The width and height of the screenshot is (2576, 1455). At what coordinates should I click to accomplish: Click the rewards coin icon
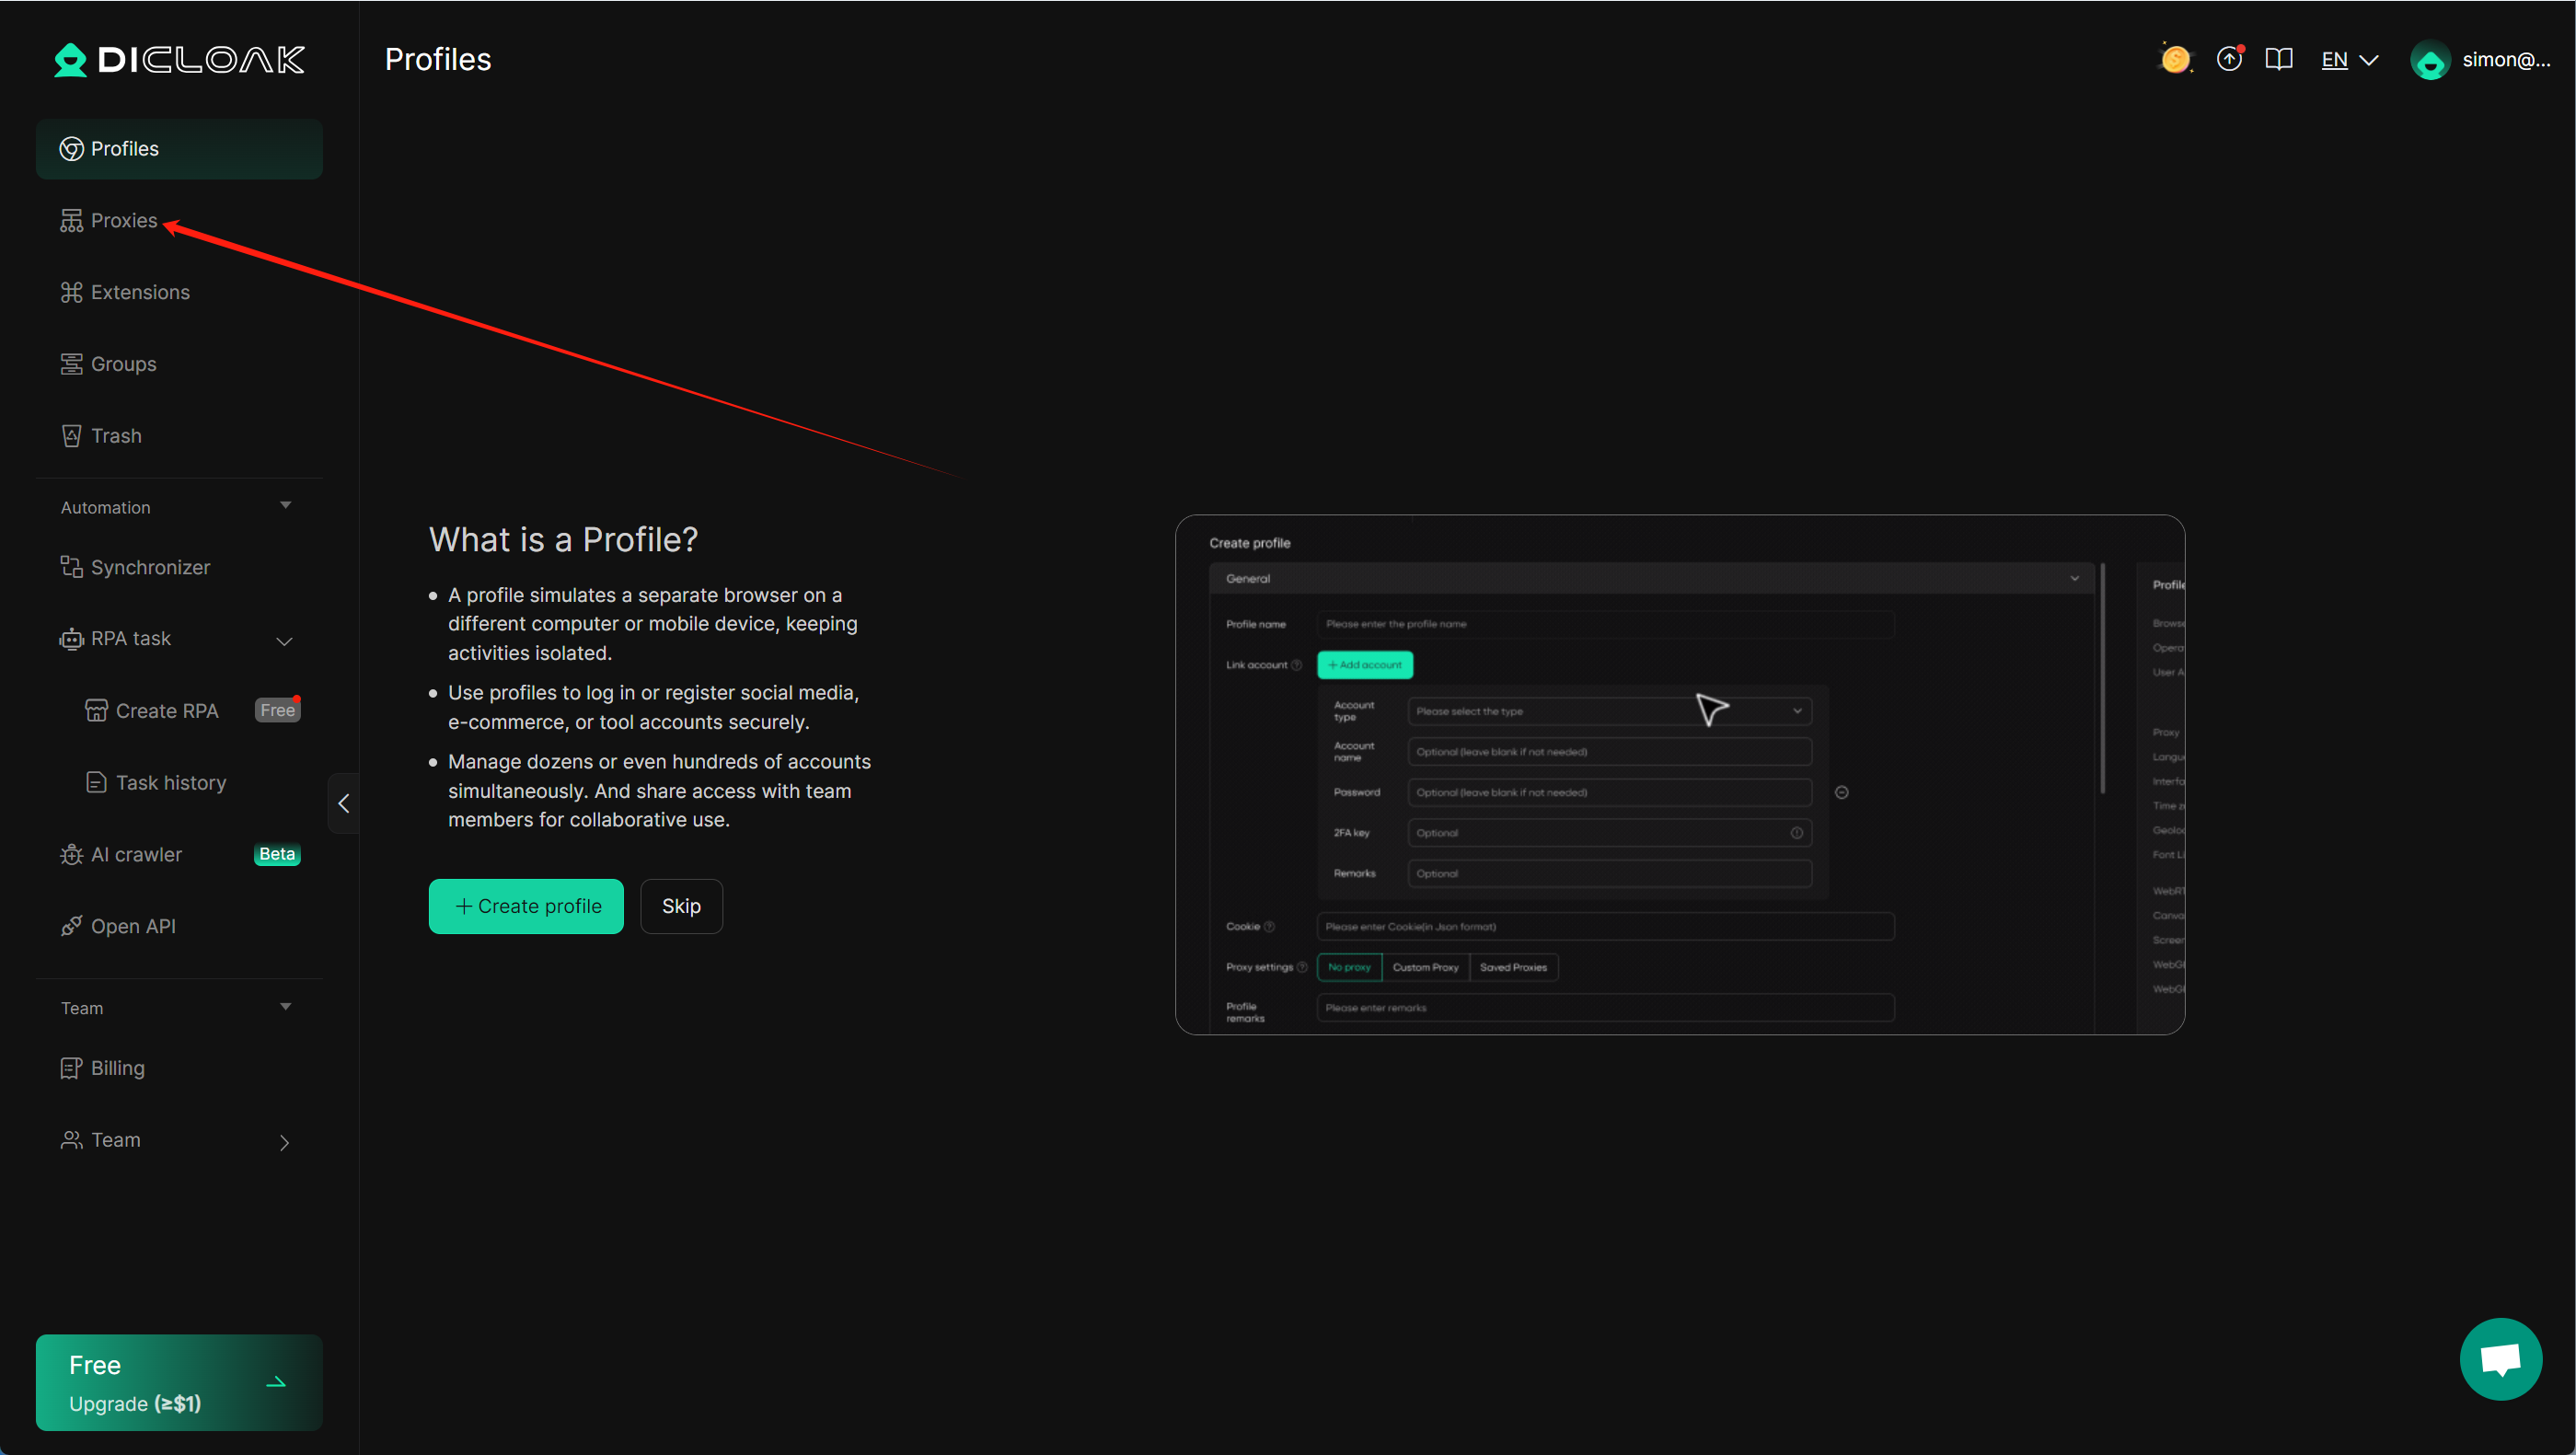(2176, 59)
